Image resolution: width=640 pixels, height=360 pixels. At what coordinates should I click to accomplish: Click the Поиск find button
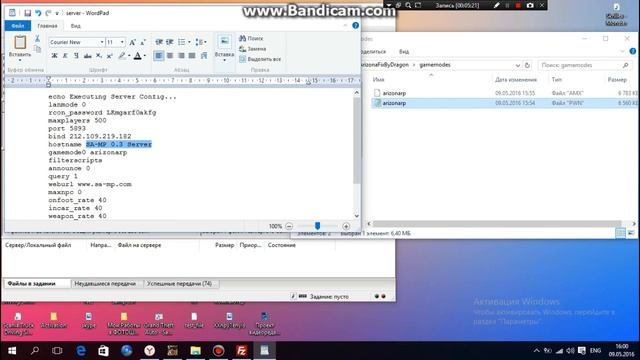click(251, 38)
